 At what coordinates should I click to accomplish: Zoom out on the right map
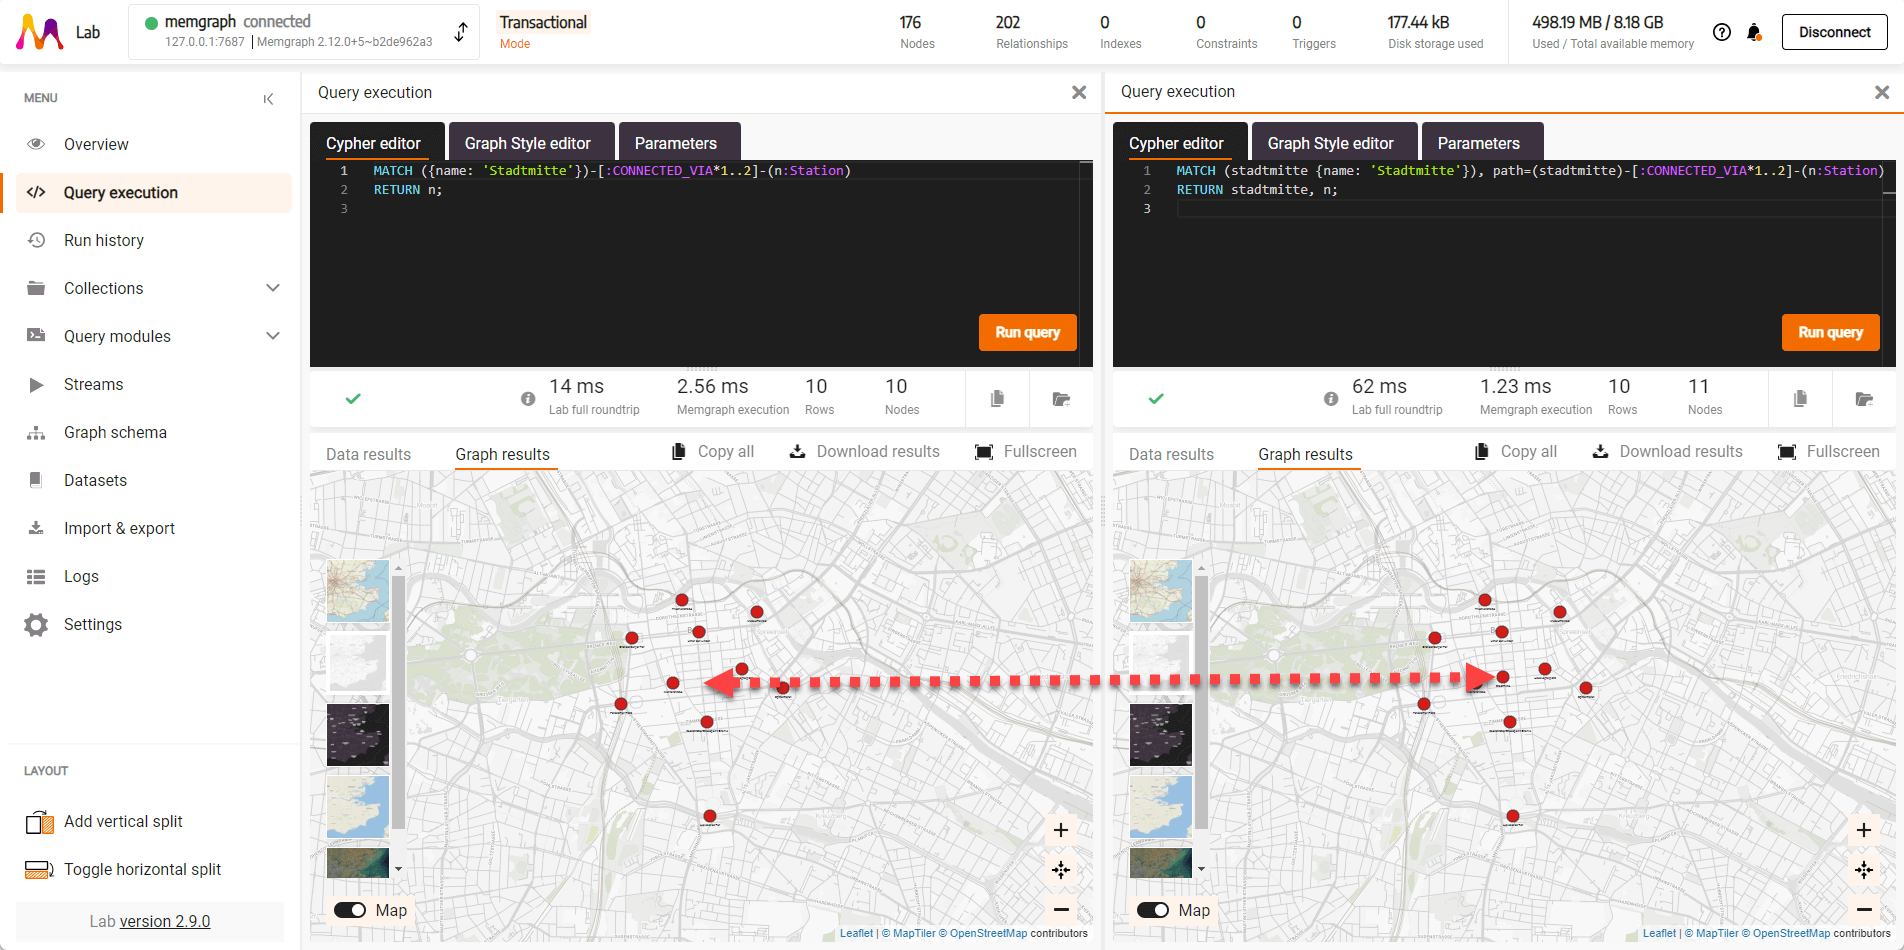click(1864, 909)
